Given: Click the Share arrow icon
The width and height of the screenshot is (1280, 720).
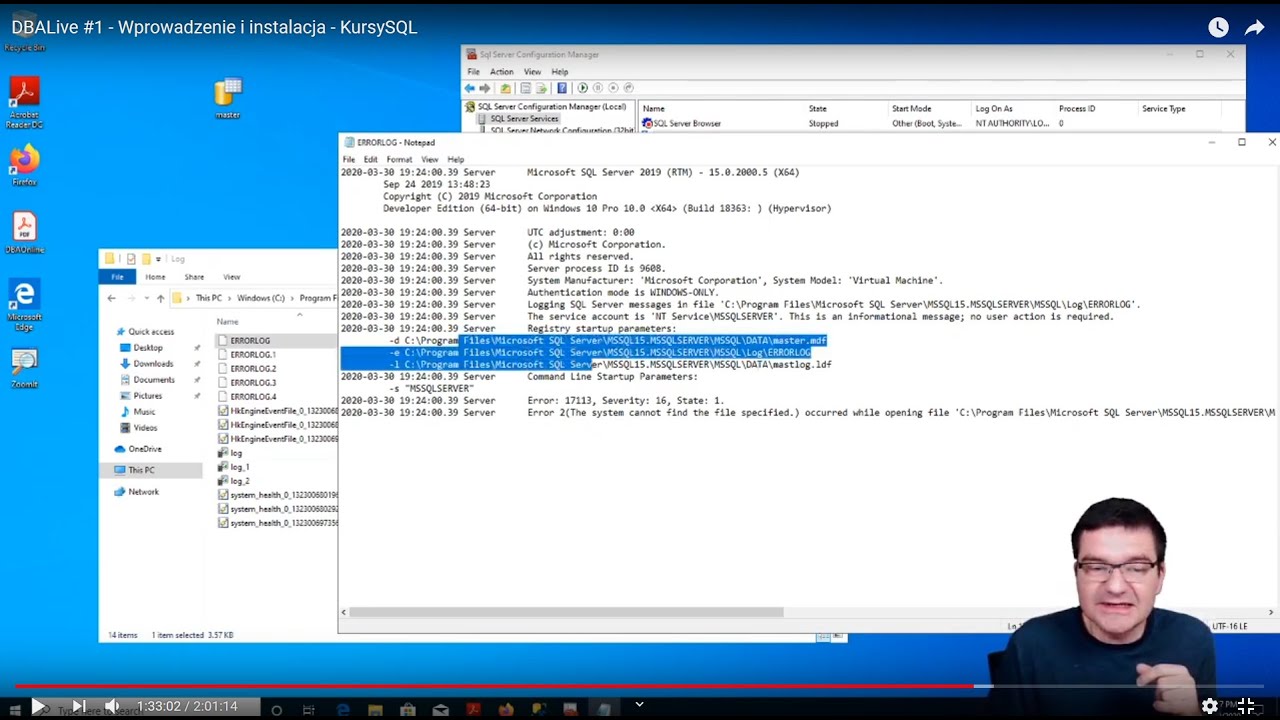Looking at the screenshot, I should (1254, 28).
